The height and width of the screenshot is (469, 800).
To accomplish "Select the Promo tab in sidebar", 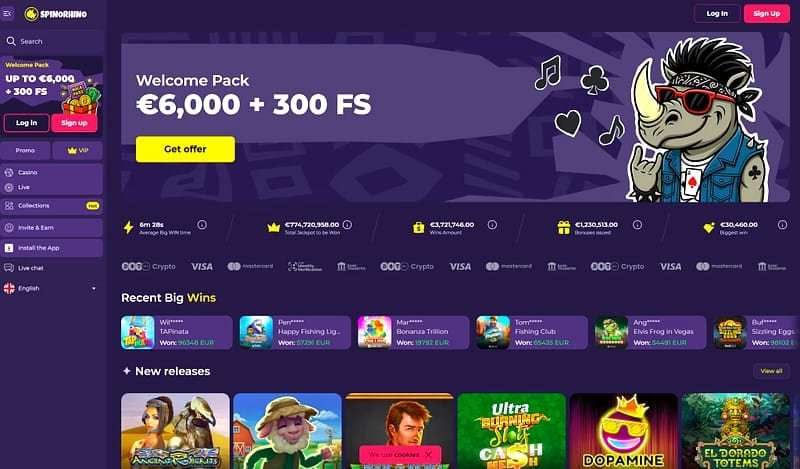I will tap(26, 151).
